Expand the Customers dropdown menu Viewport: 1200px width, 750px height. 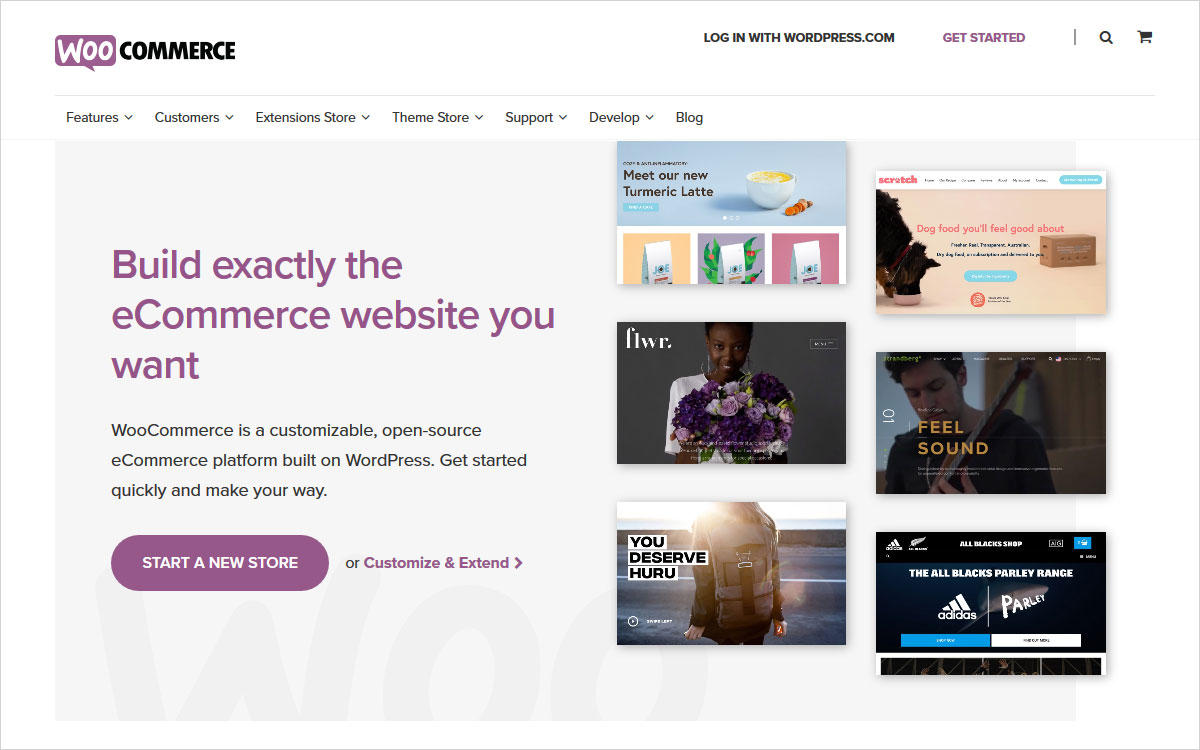click(194, 117)
